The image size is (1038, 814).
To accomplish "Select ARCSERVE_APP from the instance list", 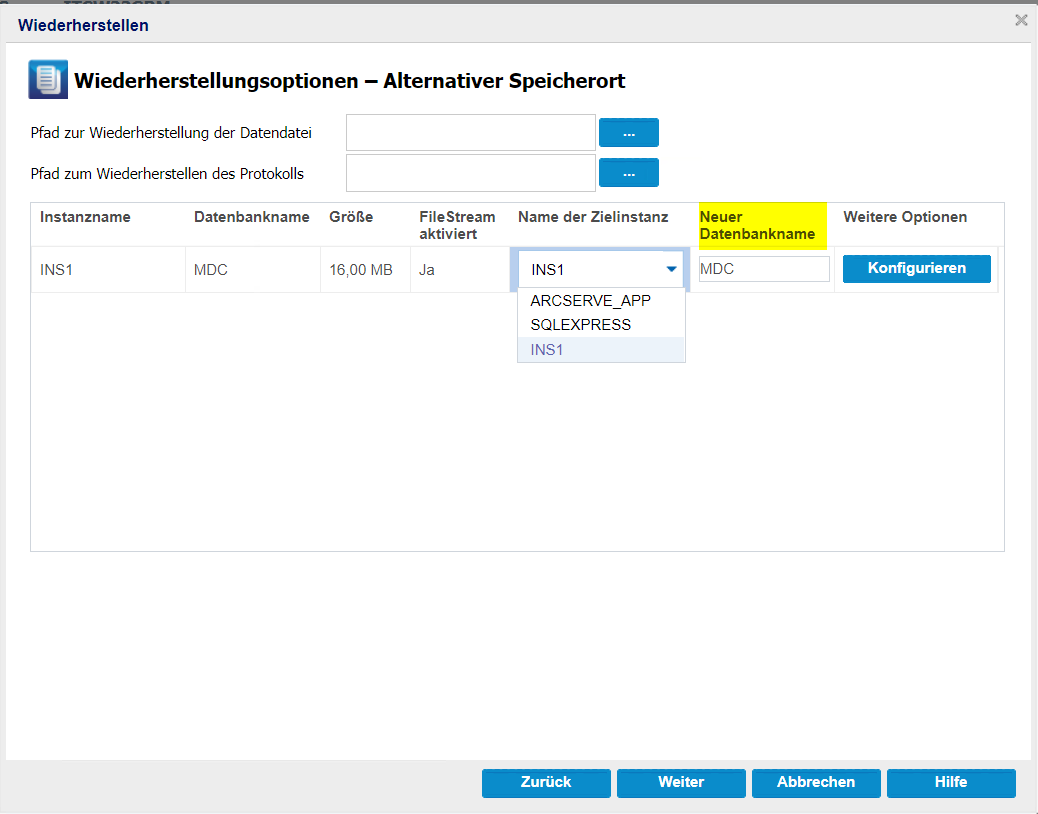I will click(x=590, y=301).
